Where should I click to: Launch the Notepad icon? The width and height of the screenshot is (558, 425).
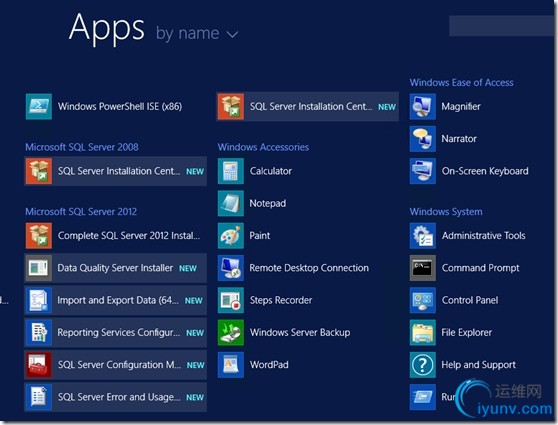coord(231,203)
